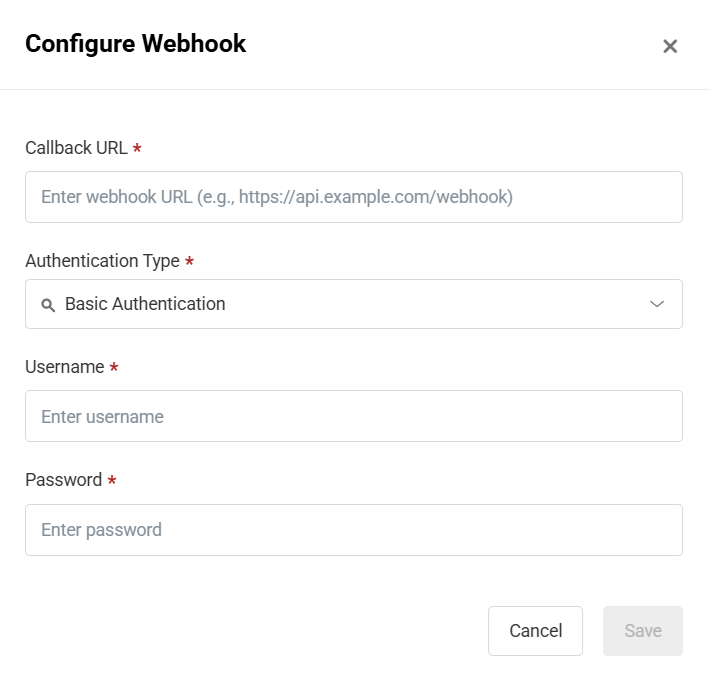Expand the Authentication Type chevron arrow
The height and width of the screenshot is (682, 709).
click(x=657, y=304)
